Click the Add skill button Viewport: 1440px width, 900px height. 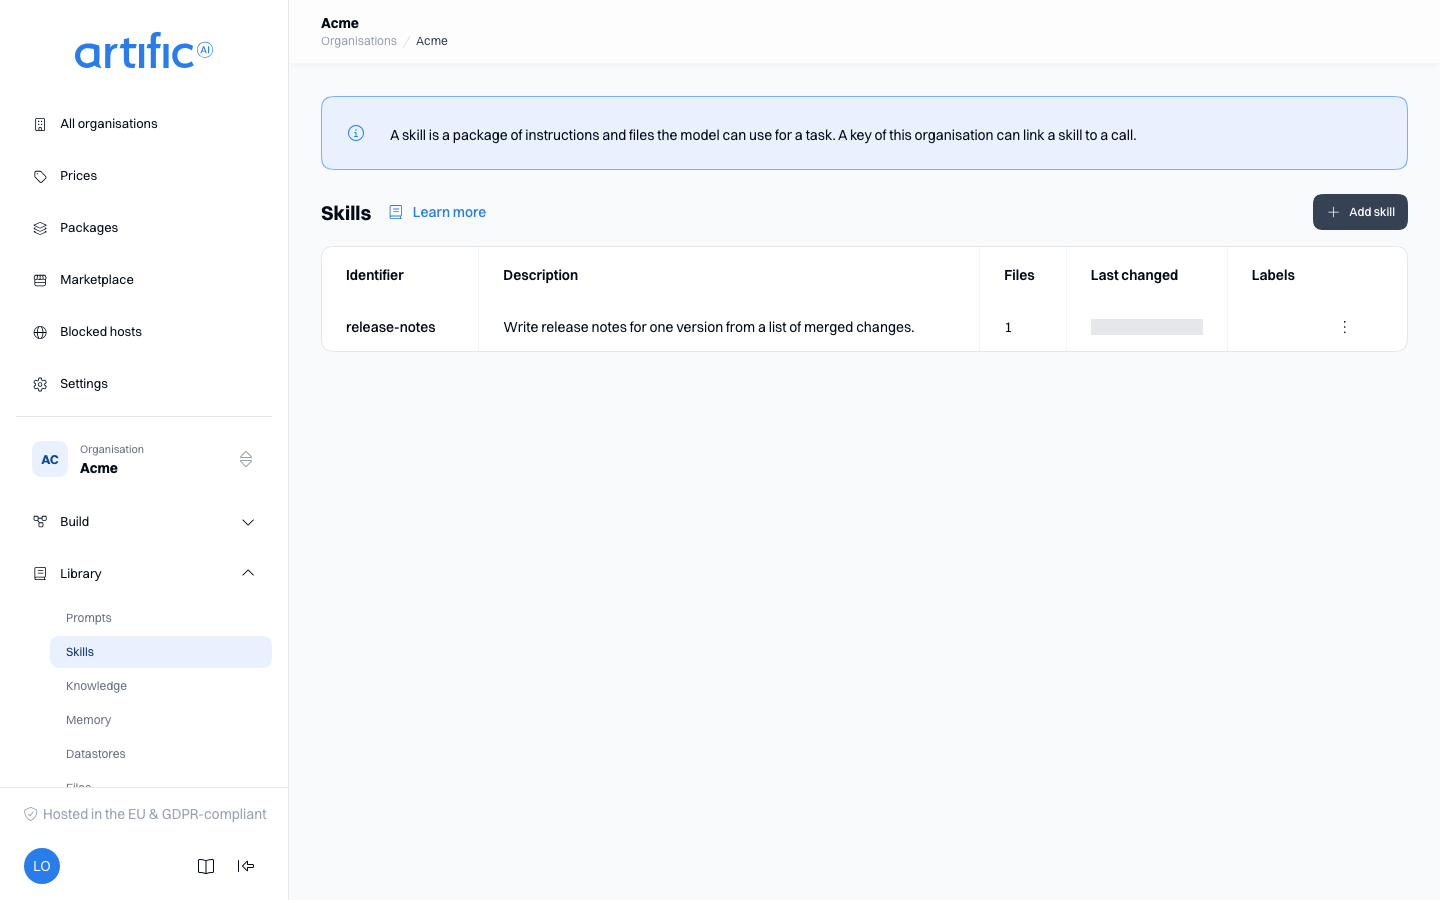1360,212
